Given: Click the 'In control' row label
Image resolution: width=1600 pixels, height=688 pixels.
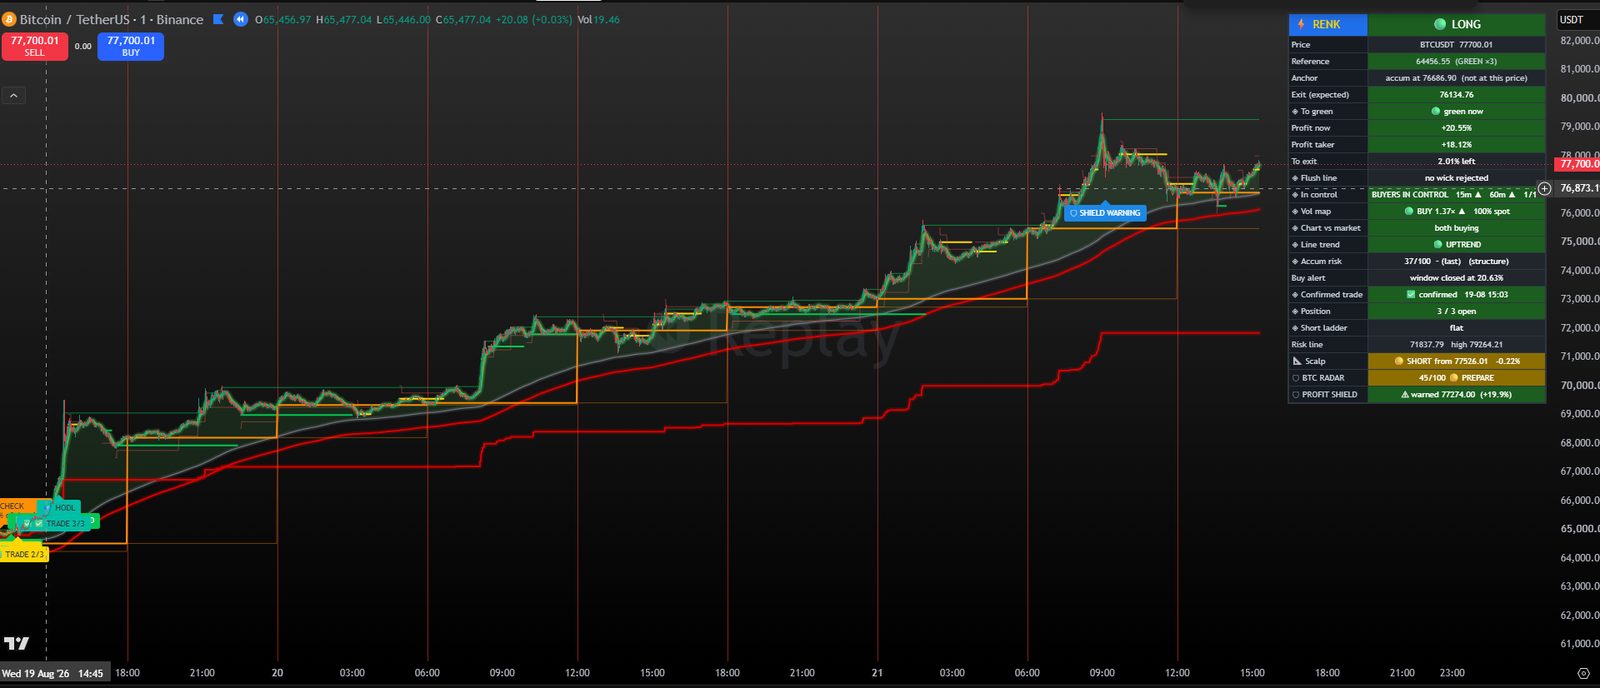Looking at the screenshot, I should tap(1327, 195).
